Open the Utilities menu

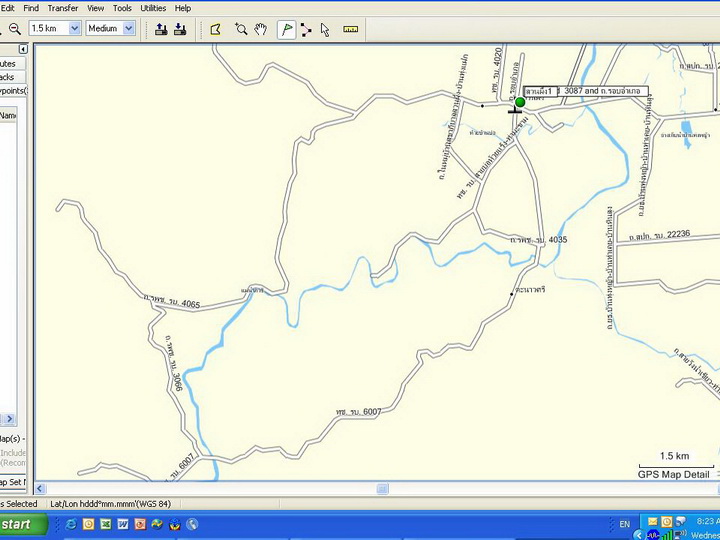pos(153,8)
